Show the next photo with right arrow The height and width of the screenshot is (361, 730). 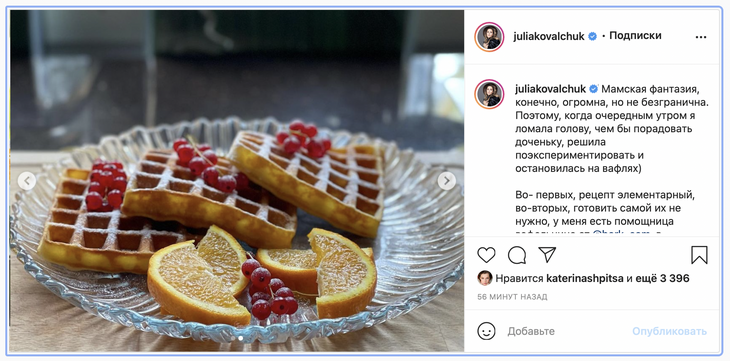(x=446, y=180)
